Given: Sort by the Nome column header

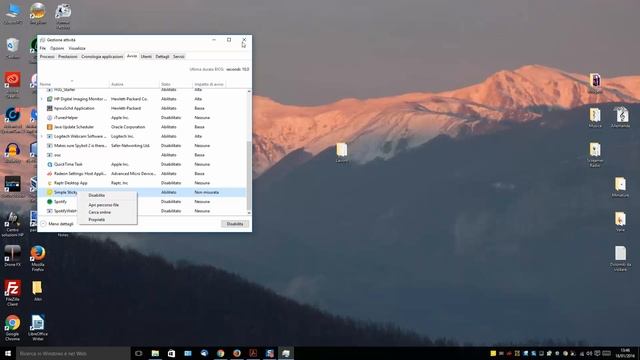Looking at the screenshot, I should pos(73,84).
